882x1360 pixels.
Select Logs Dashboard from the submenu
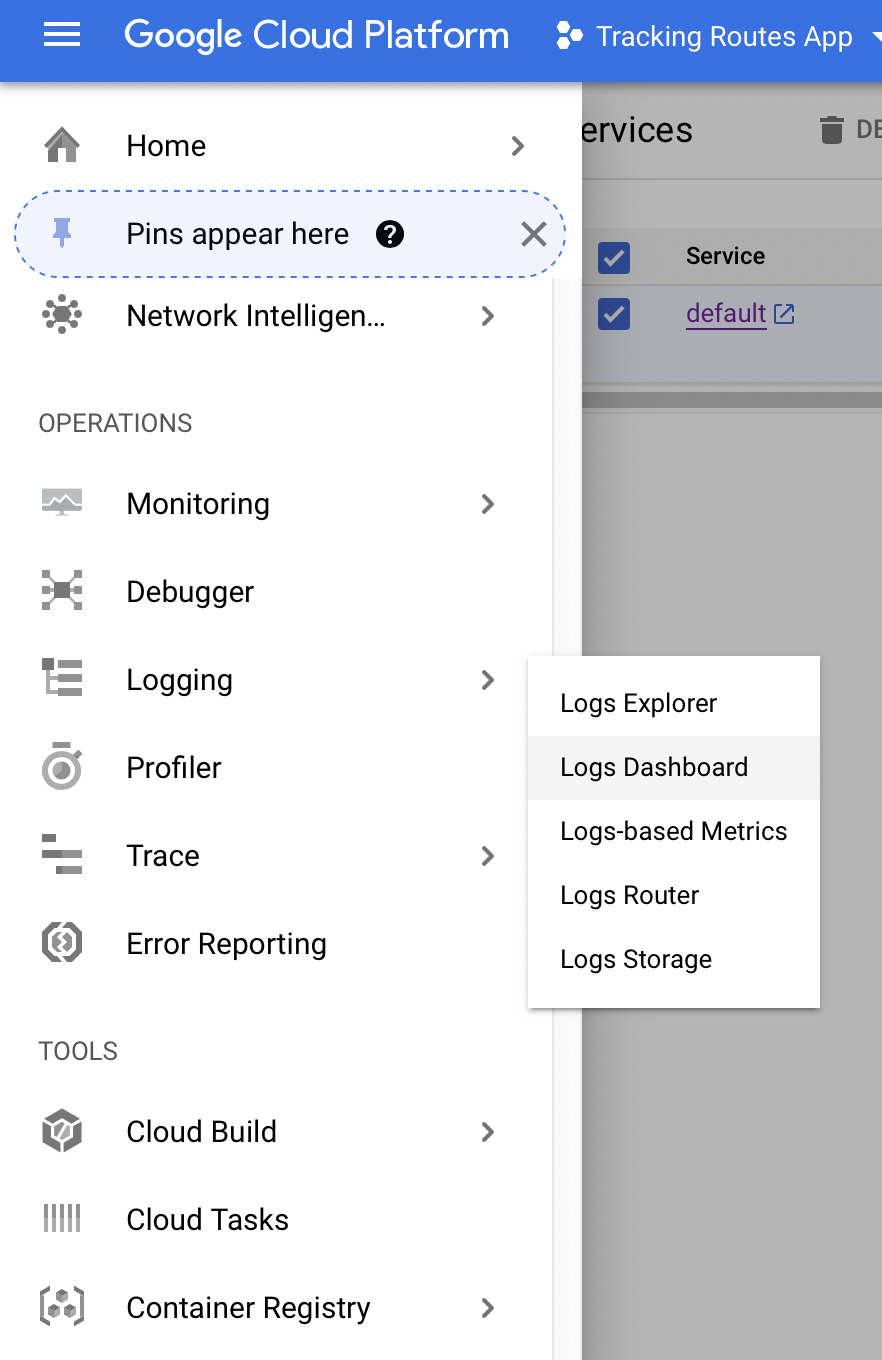(674, 768)
